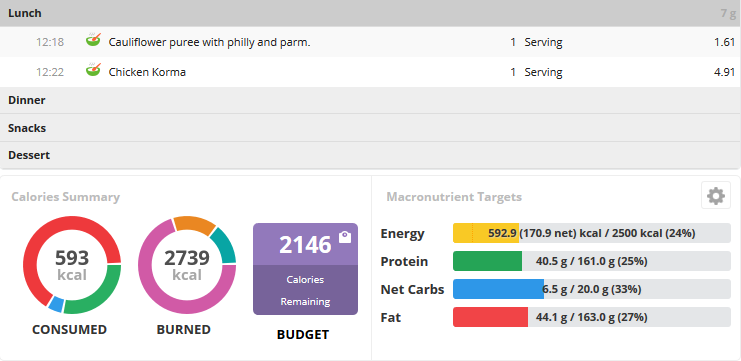Viewport: 741px width, 361px height.
Task: Expand the Dessert meal group
Action: pos(370,155)
